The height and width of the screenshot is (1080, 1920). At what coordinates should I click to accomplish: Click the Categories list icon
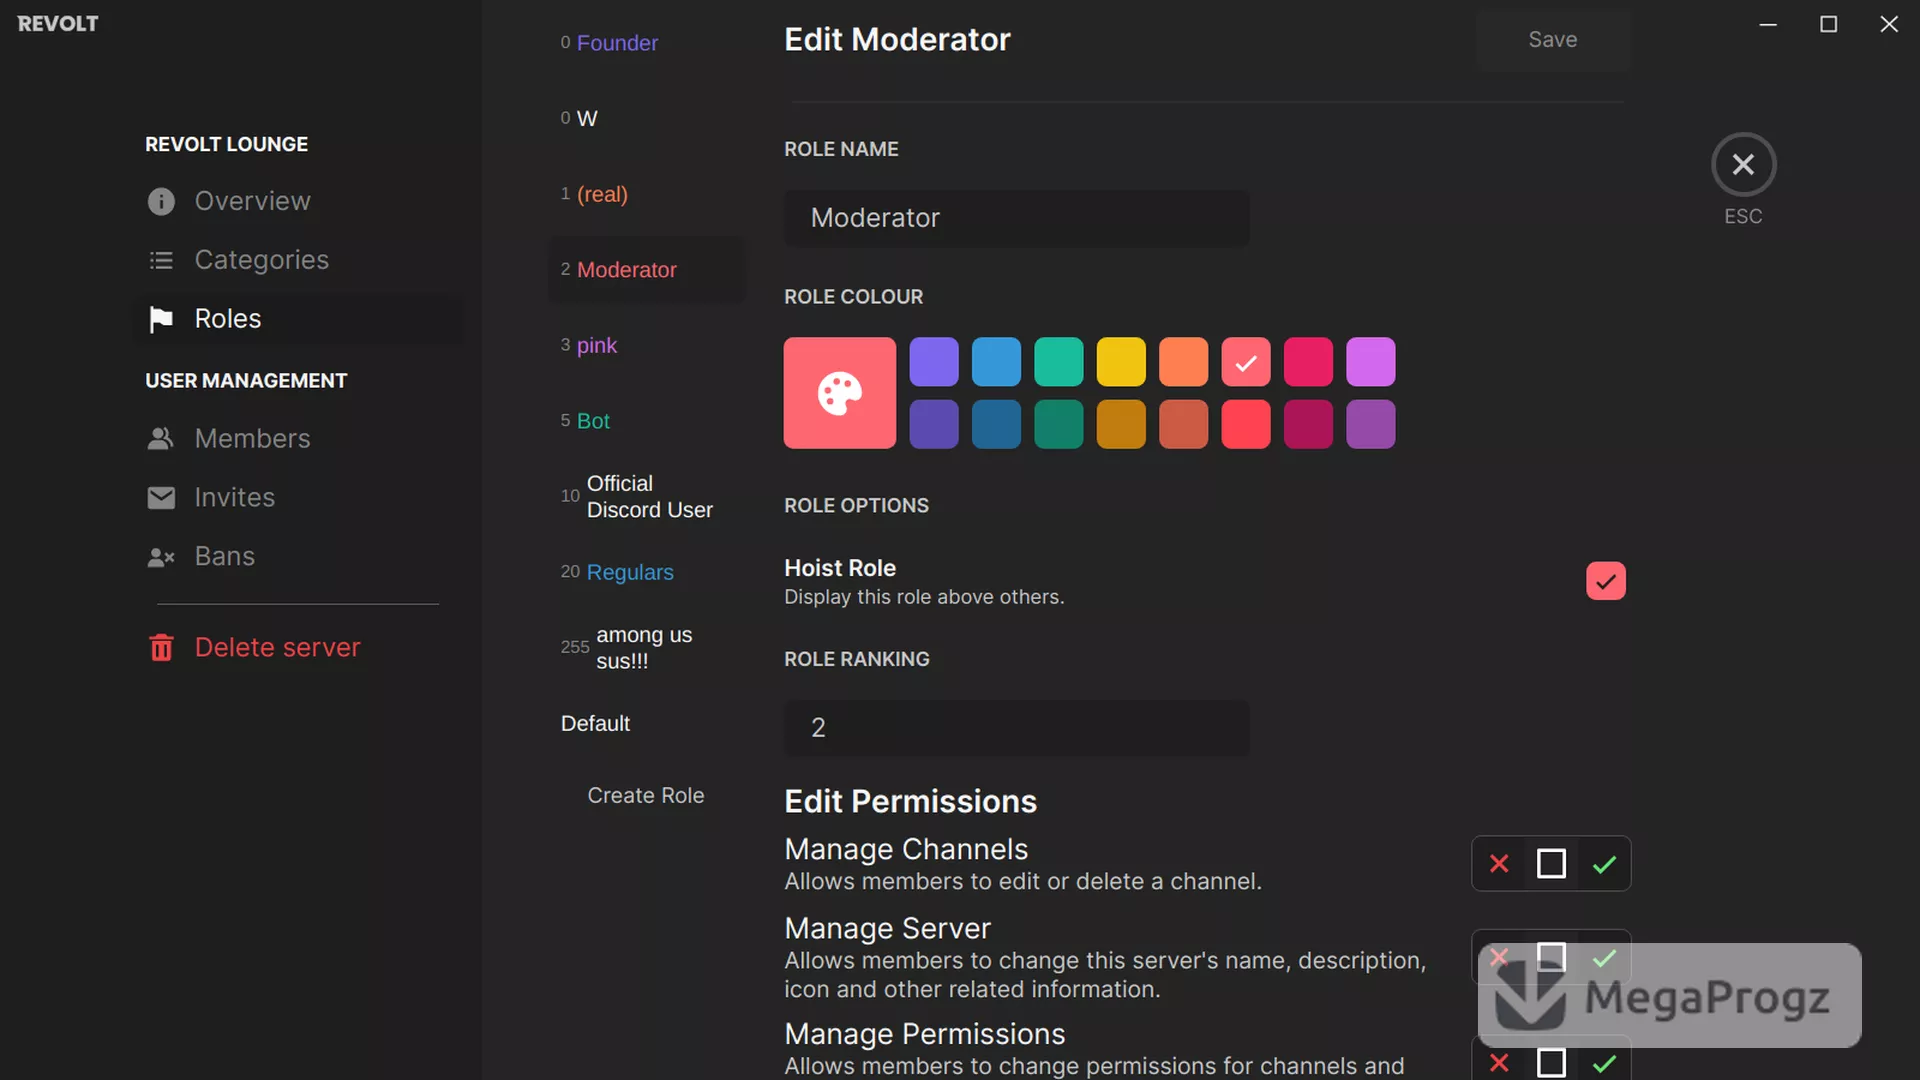coord(161,261)
